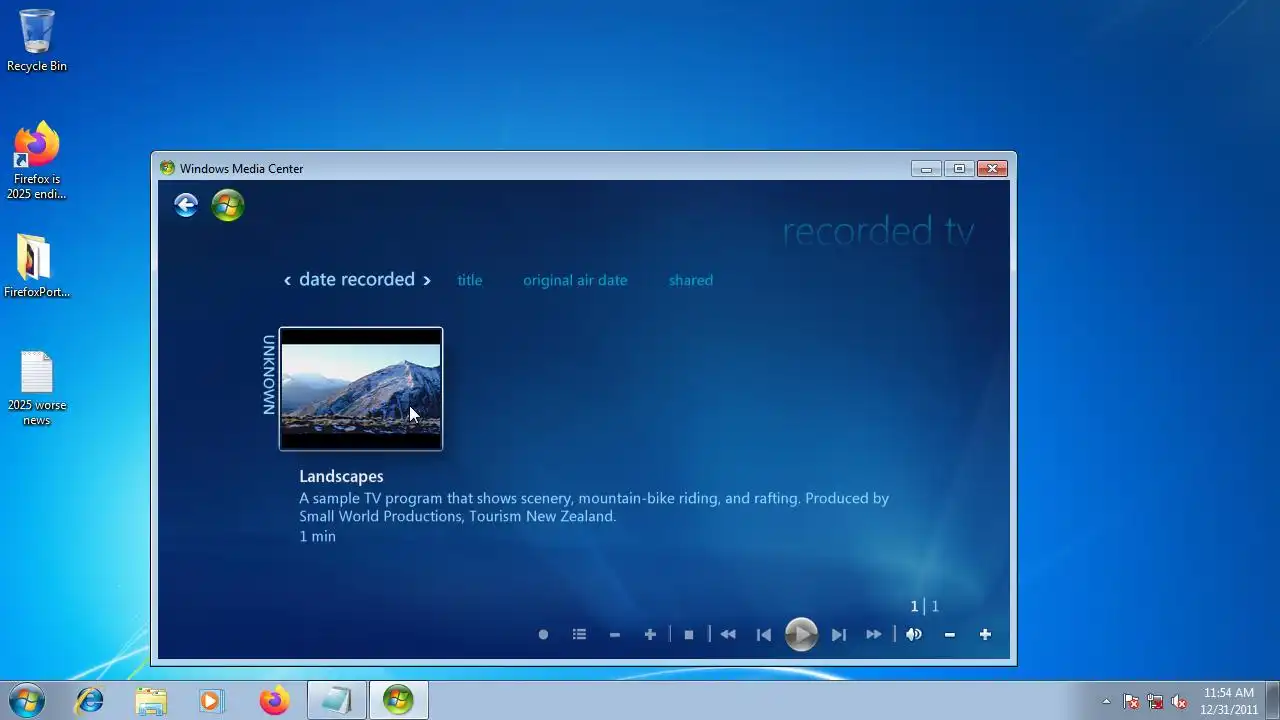Screen dimensions: 1280x720
Task: Open the Action Center flag icon in tray
Action: coord(1131,701)
